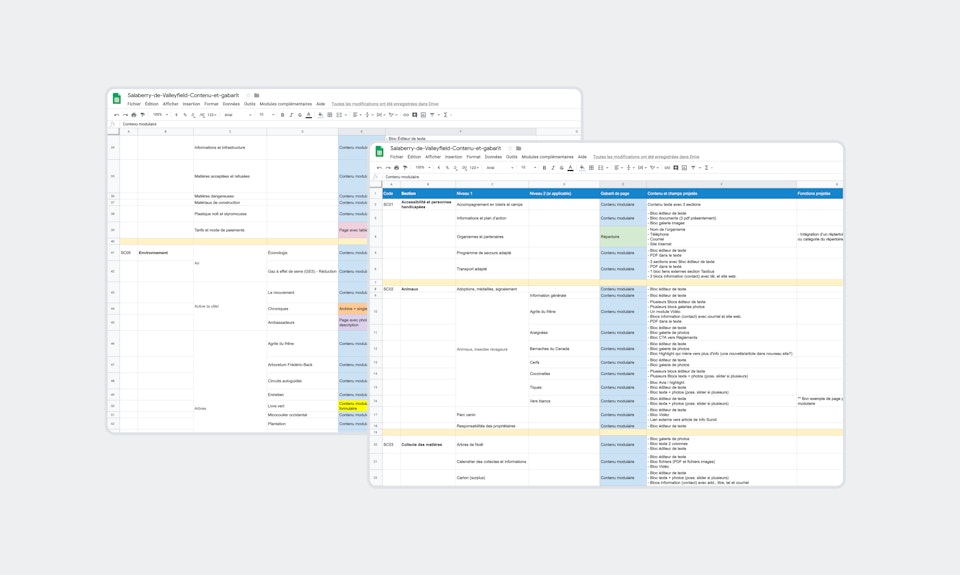This screenshot has width=960, height=575.
Task: Click the undo arrow in the front spreadsheet toolbar
Action: [379, 167]
